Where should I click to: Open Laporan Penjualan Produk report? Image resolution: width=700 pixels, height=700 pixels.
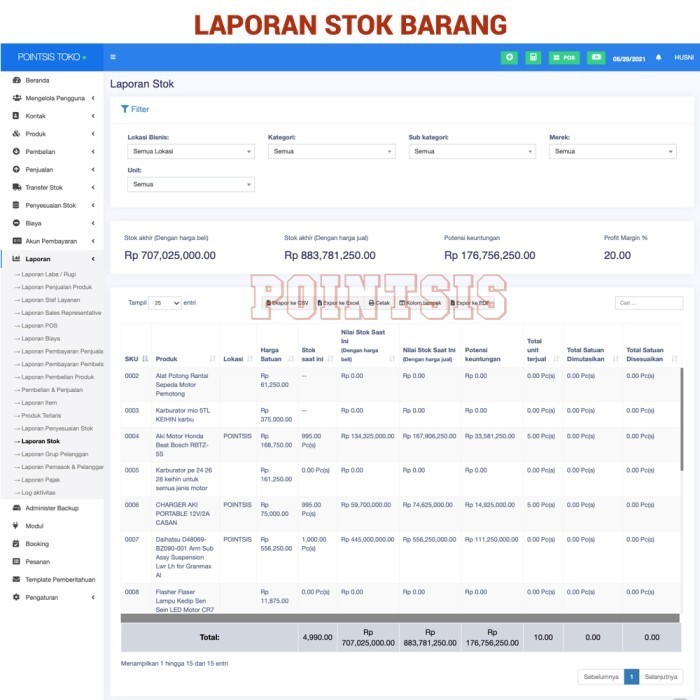point(56,288)
